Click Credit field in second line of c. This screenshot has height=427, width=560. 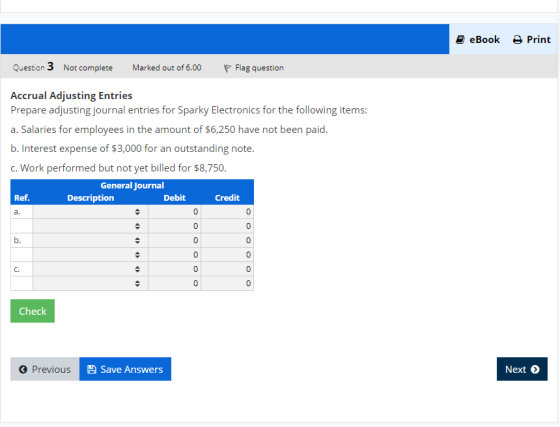pos(227,283)
